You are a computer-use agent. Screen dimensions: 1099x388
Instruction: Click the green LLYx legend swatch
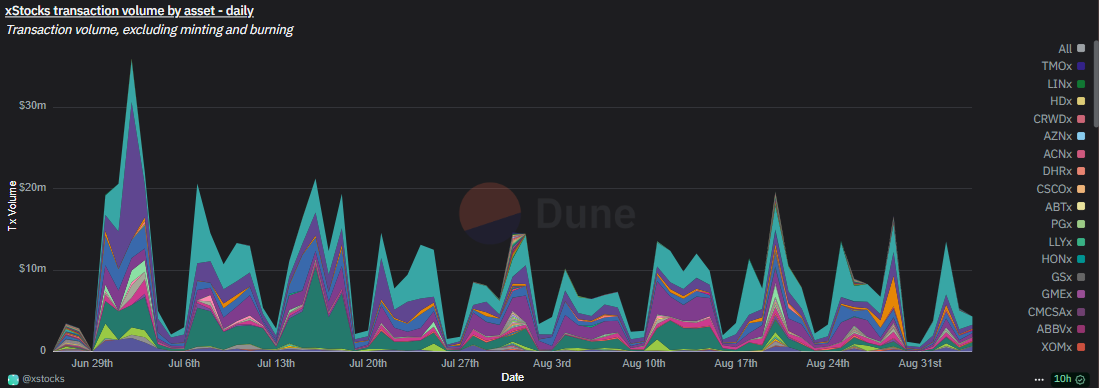point(1081,242)
